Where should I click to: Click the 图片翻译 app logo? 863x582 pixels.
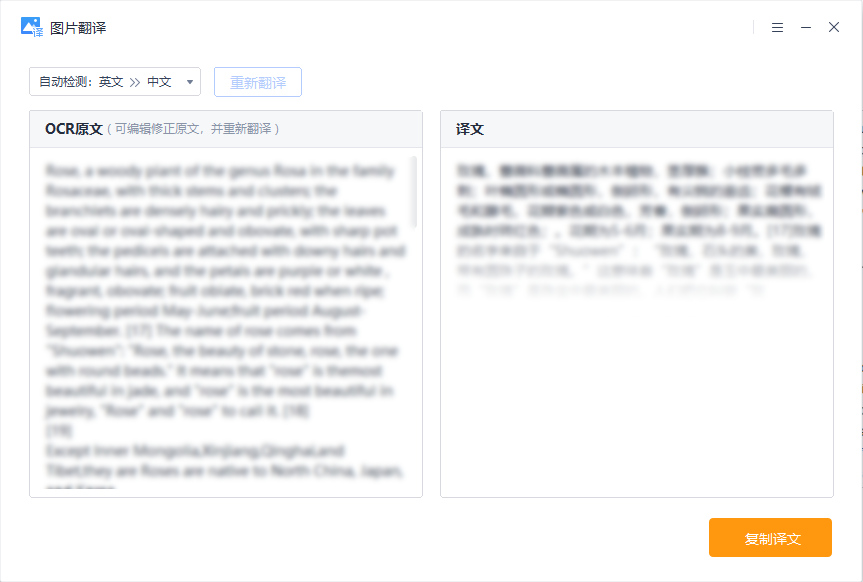point(28,27)
